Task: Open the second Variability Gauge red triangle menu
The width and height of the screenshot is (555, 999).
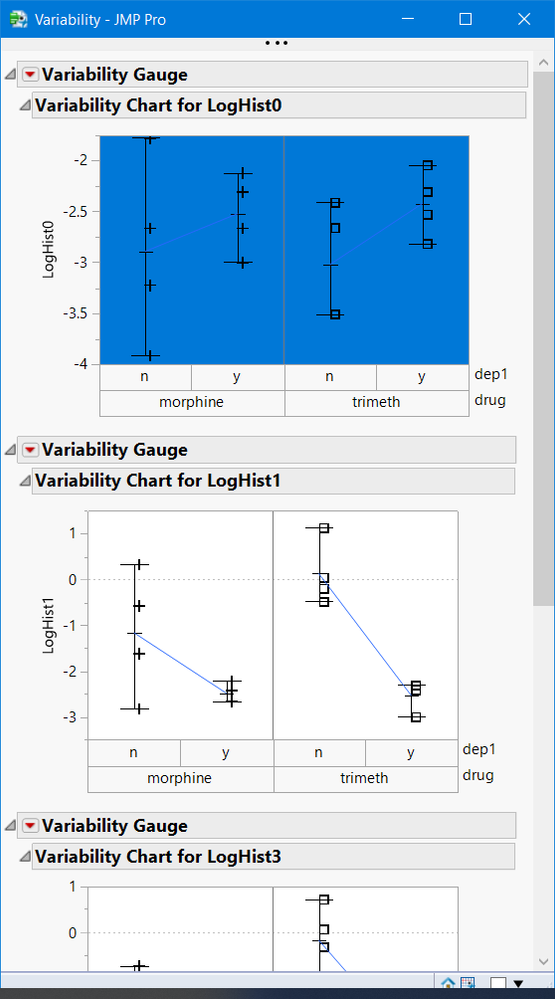Action: [30, 450]
